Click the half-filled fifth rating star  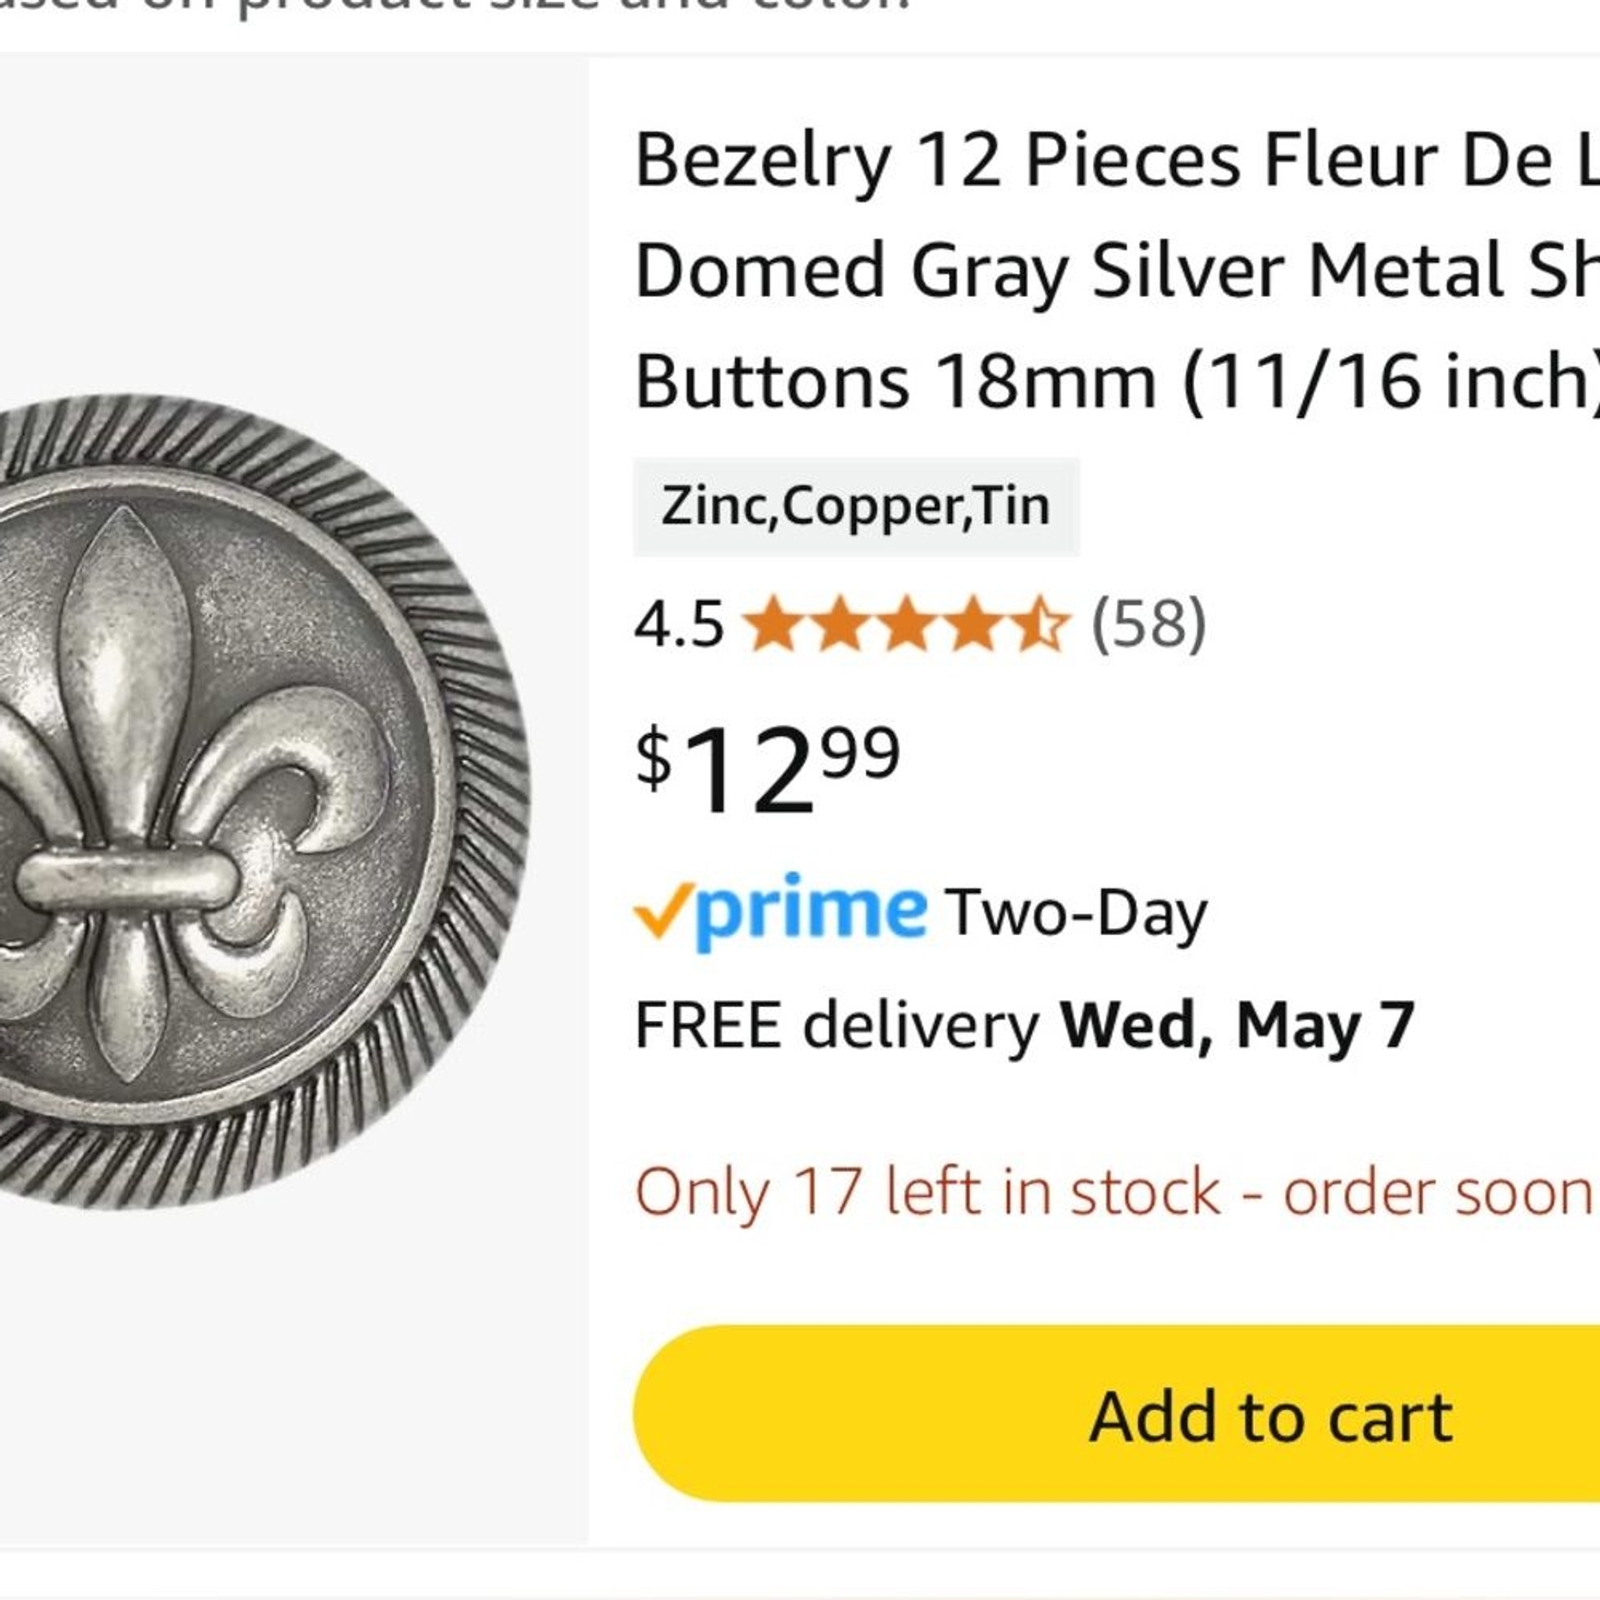(1038, 624)
